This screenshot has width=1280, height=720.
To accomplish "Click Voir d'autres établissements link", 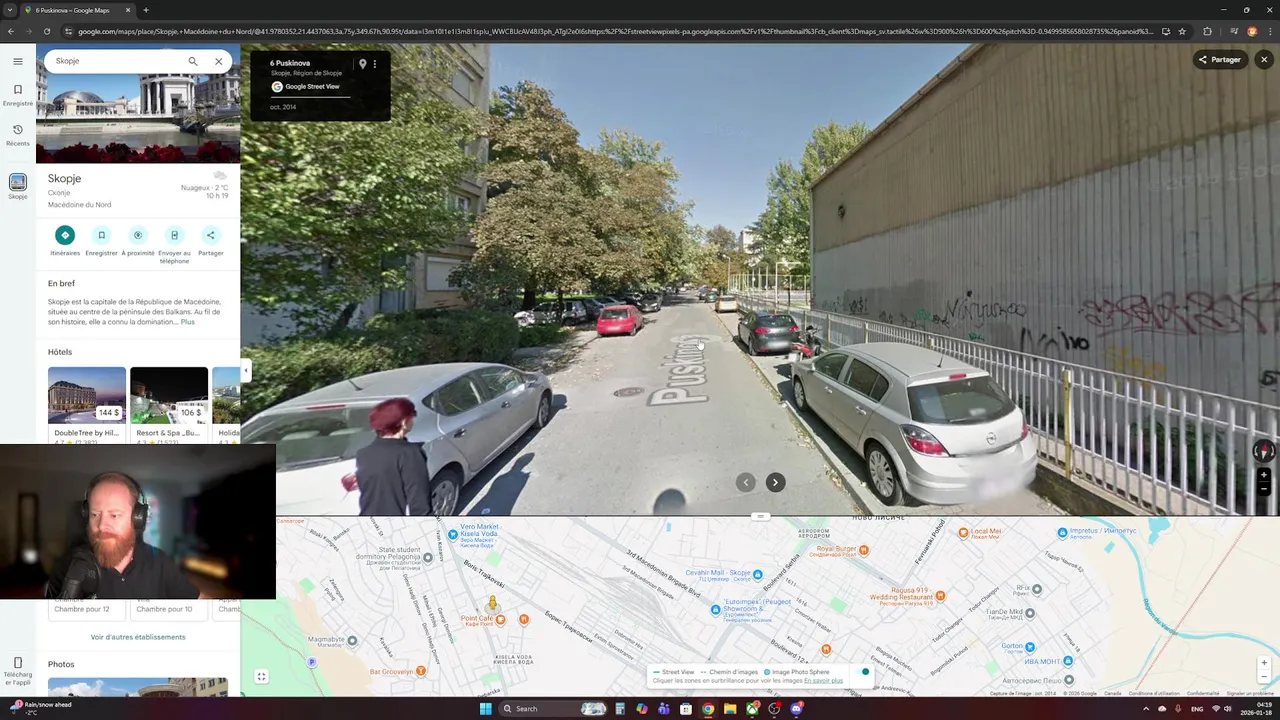I will [138, 637].
